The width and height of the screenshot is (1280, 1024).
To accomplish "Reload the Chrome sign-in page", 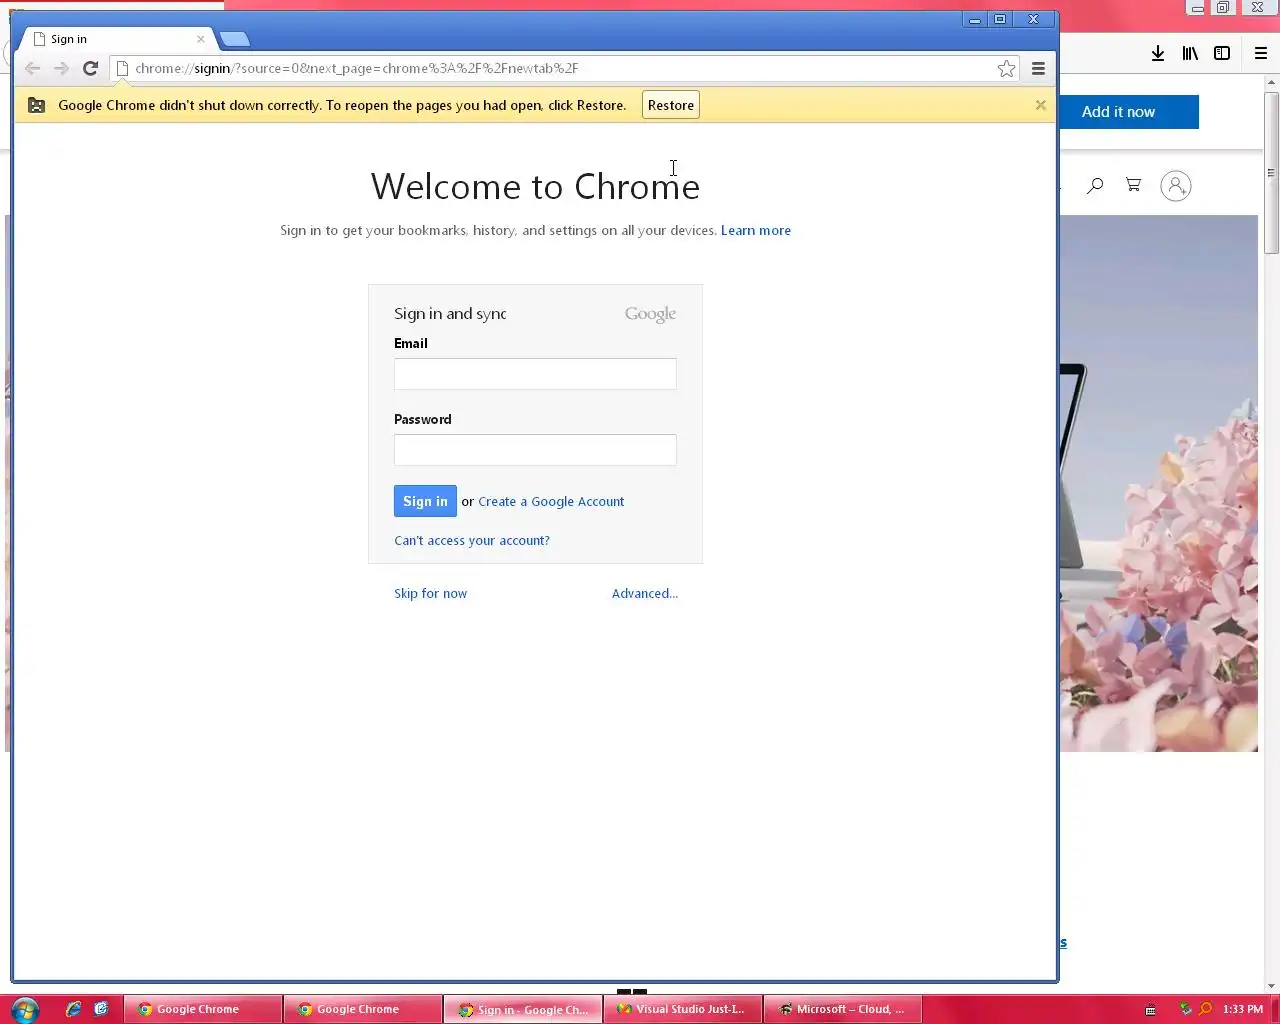I will click(x=90, y=68).
